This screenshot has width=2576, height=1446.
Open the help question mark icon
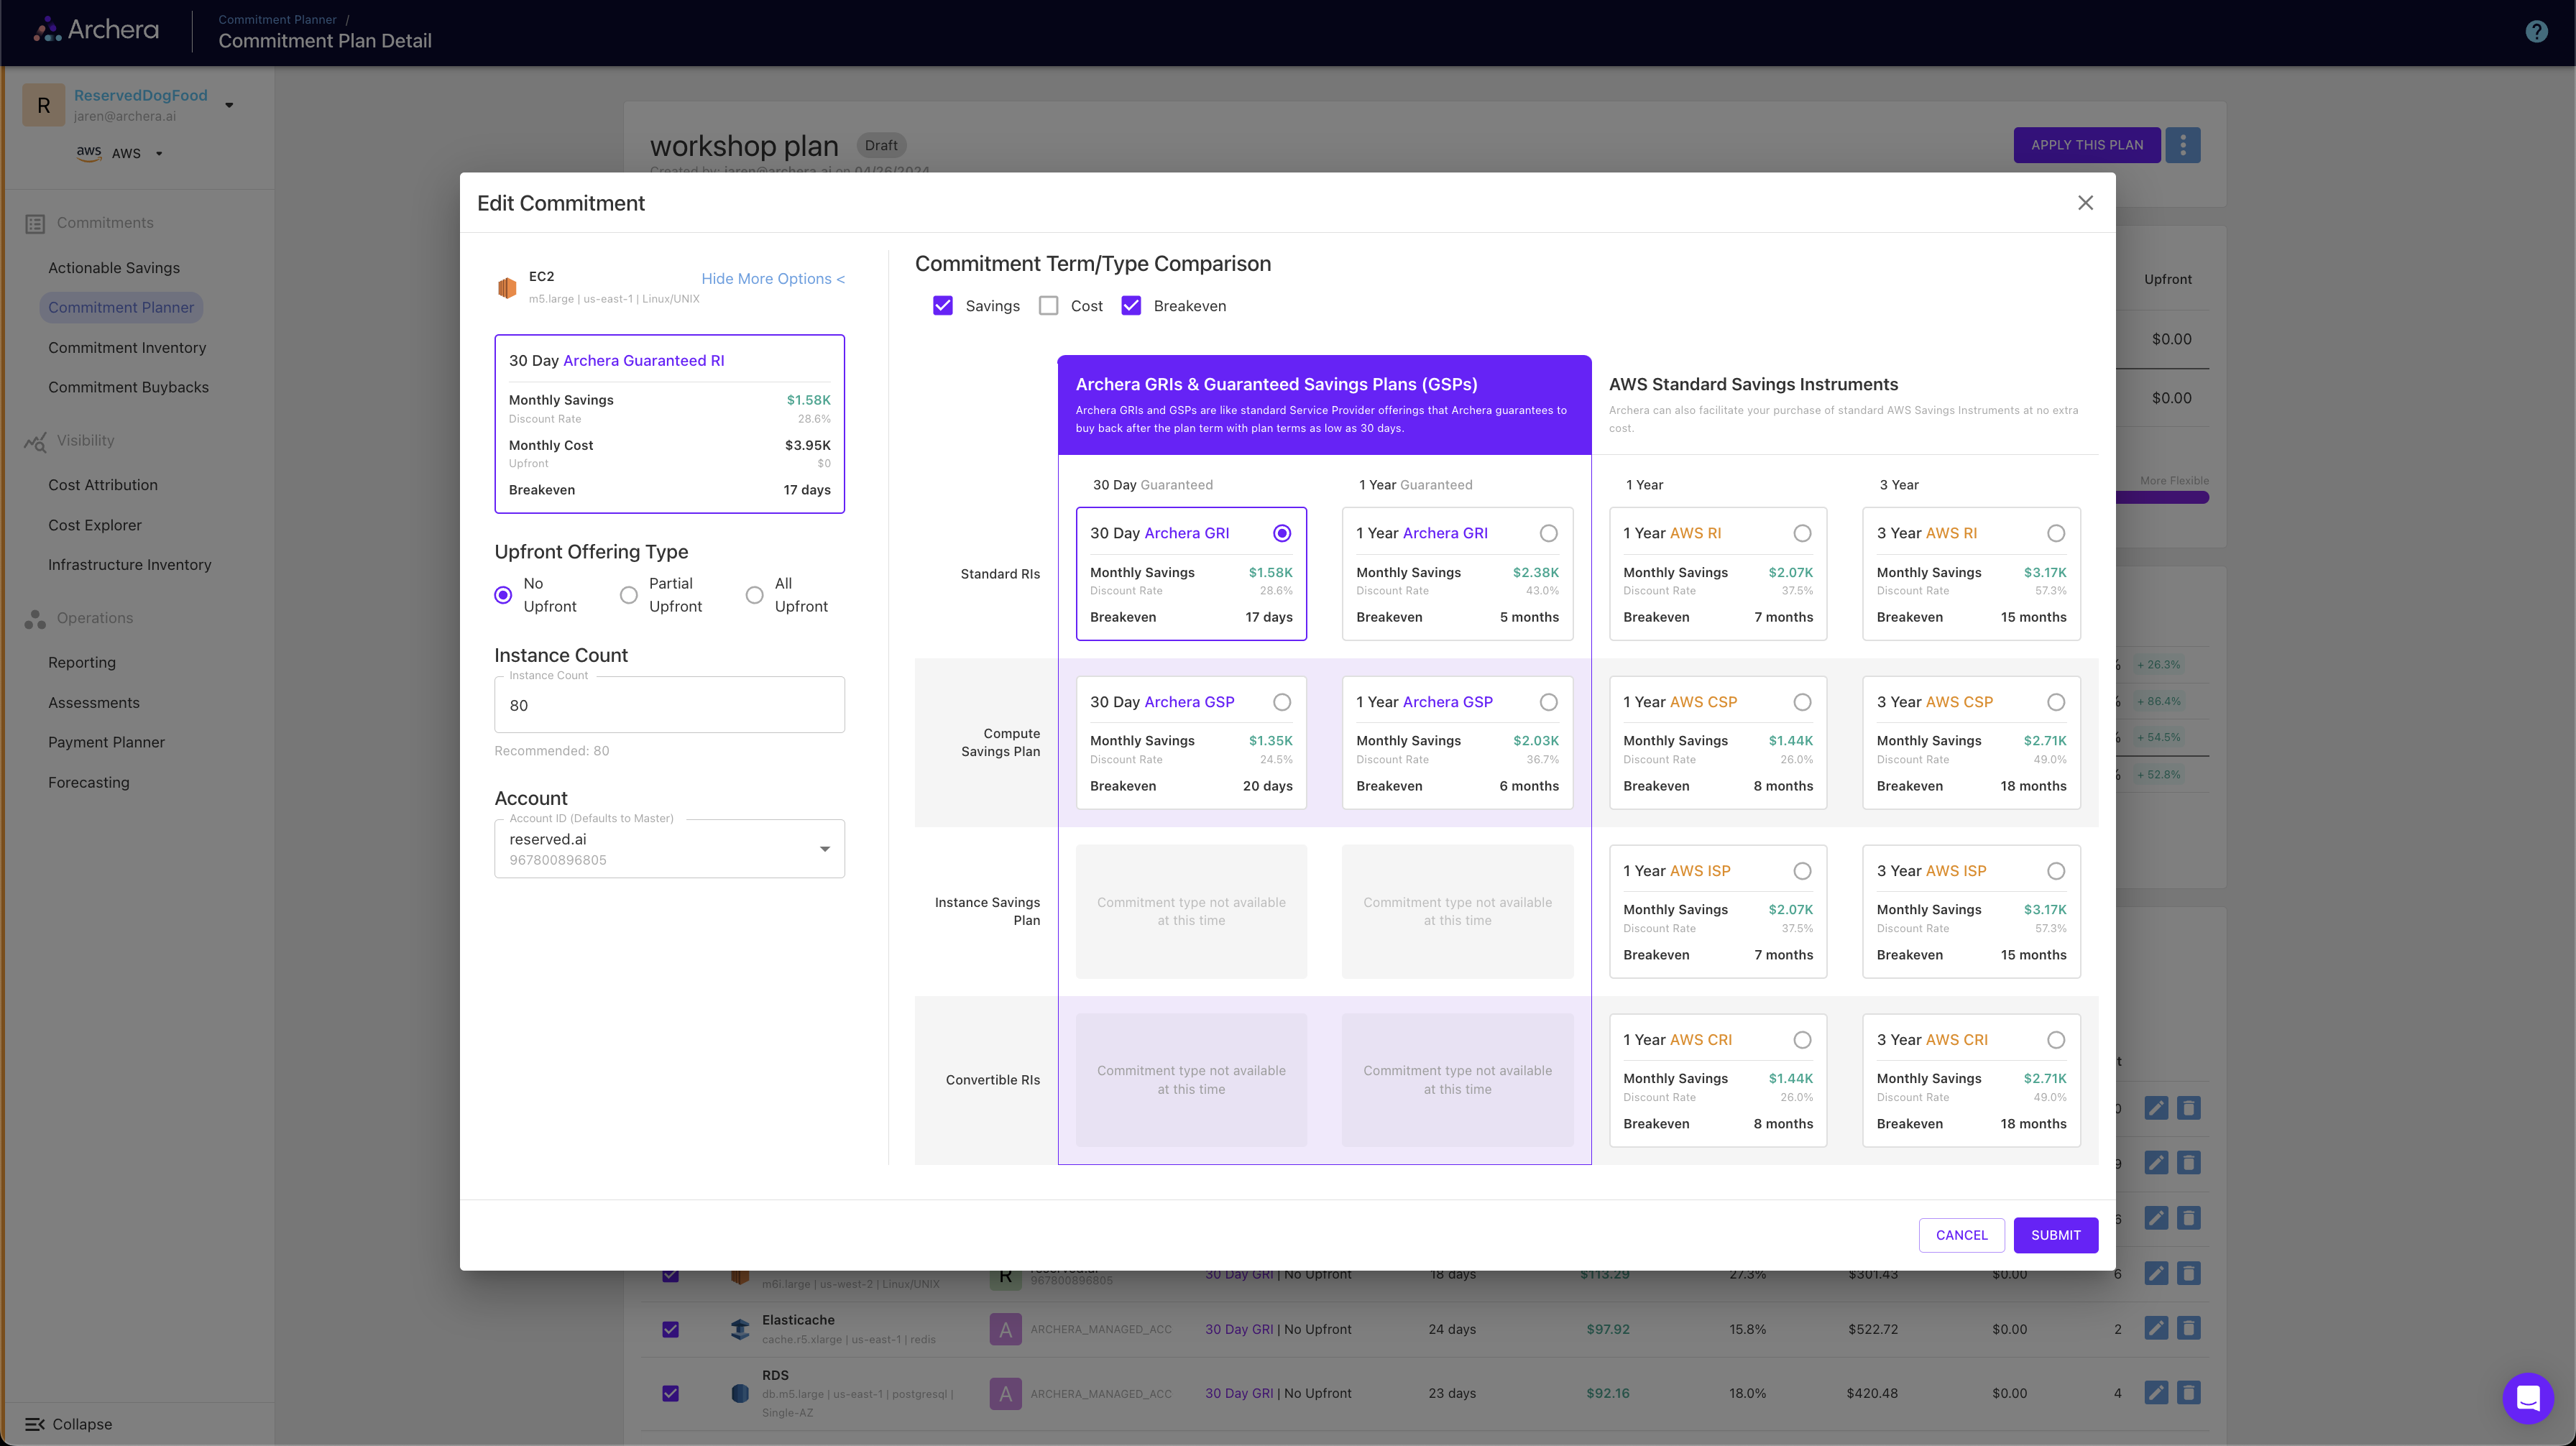point(2536,32)
